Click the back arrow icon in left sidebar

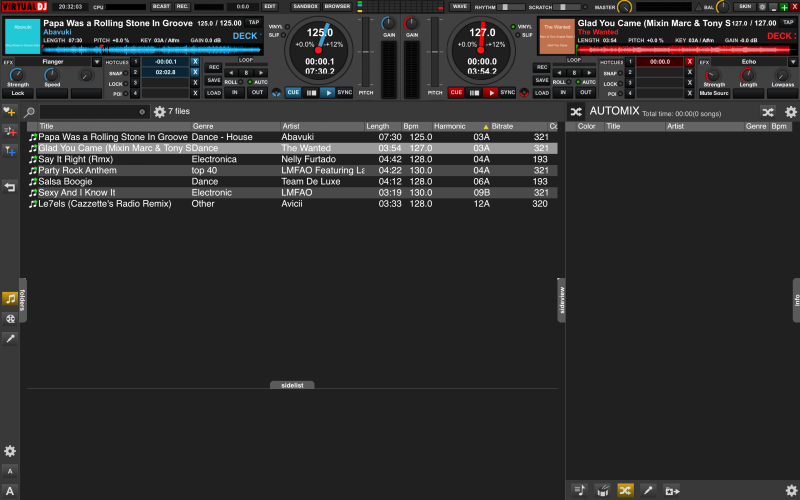9,187
